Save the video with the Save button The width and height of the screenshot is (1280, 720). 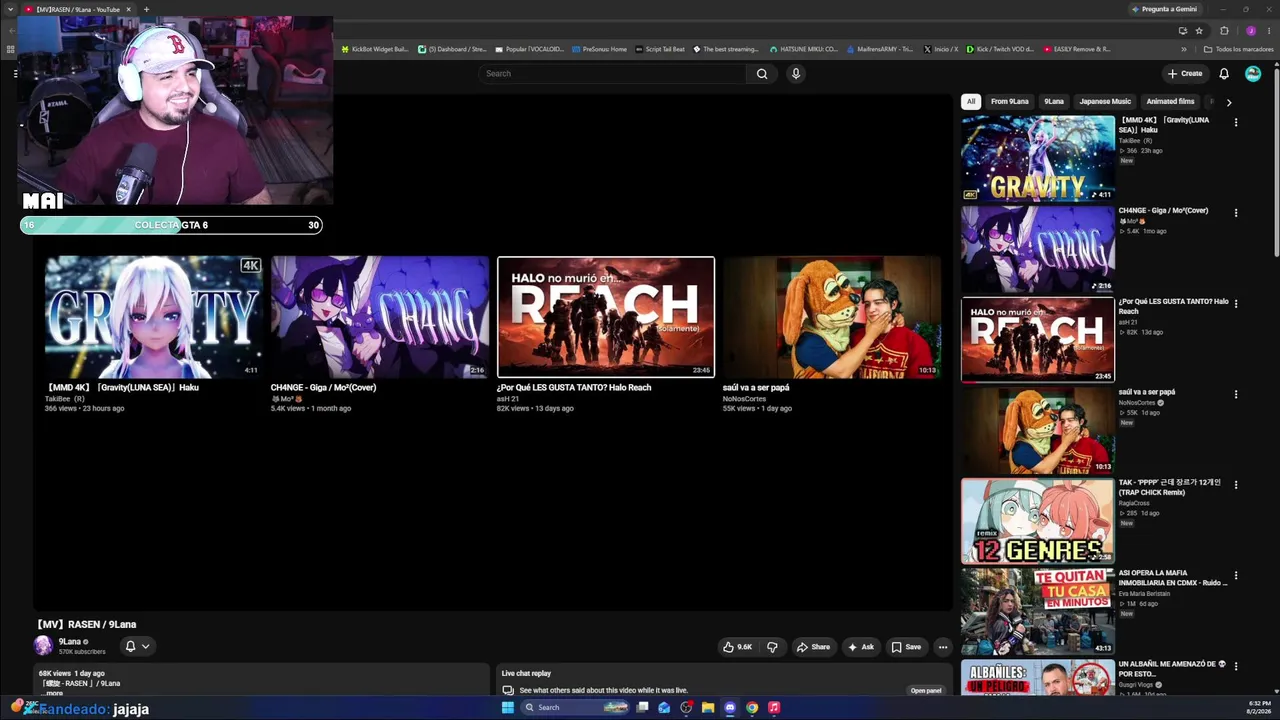coord(906,647)
